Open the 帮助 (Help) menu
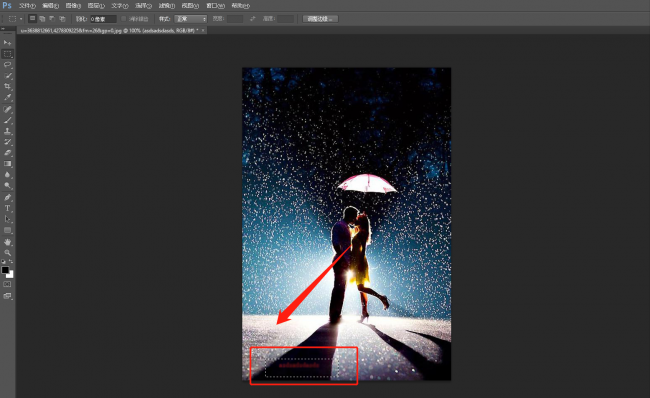This screenshot has height=398, width=650. click(240, 6)
